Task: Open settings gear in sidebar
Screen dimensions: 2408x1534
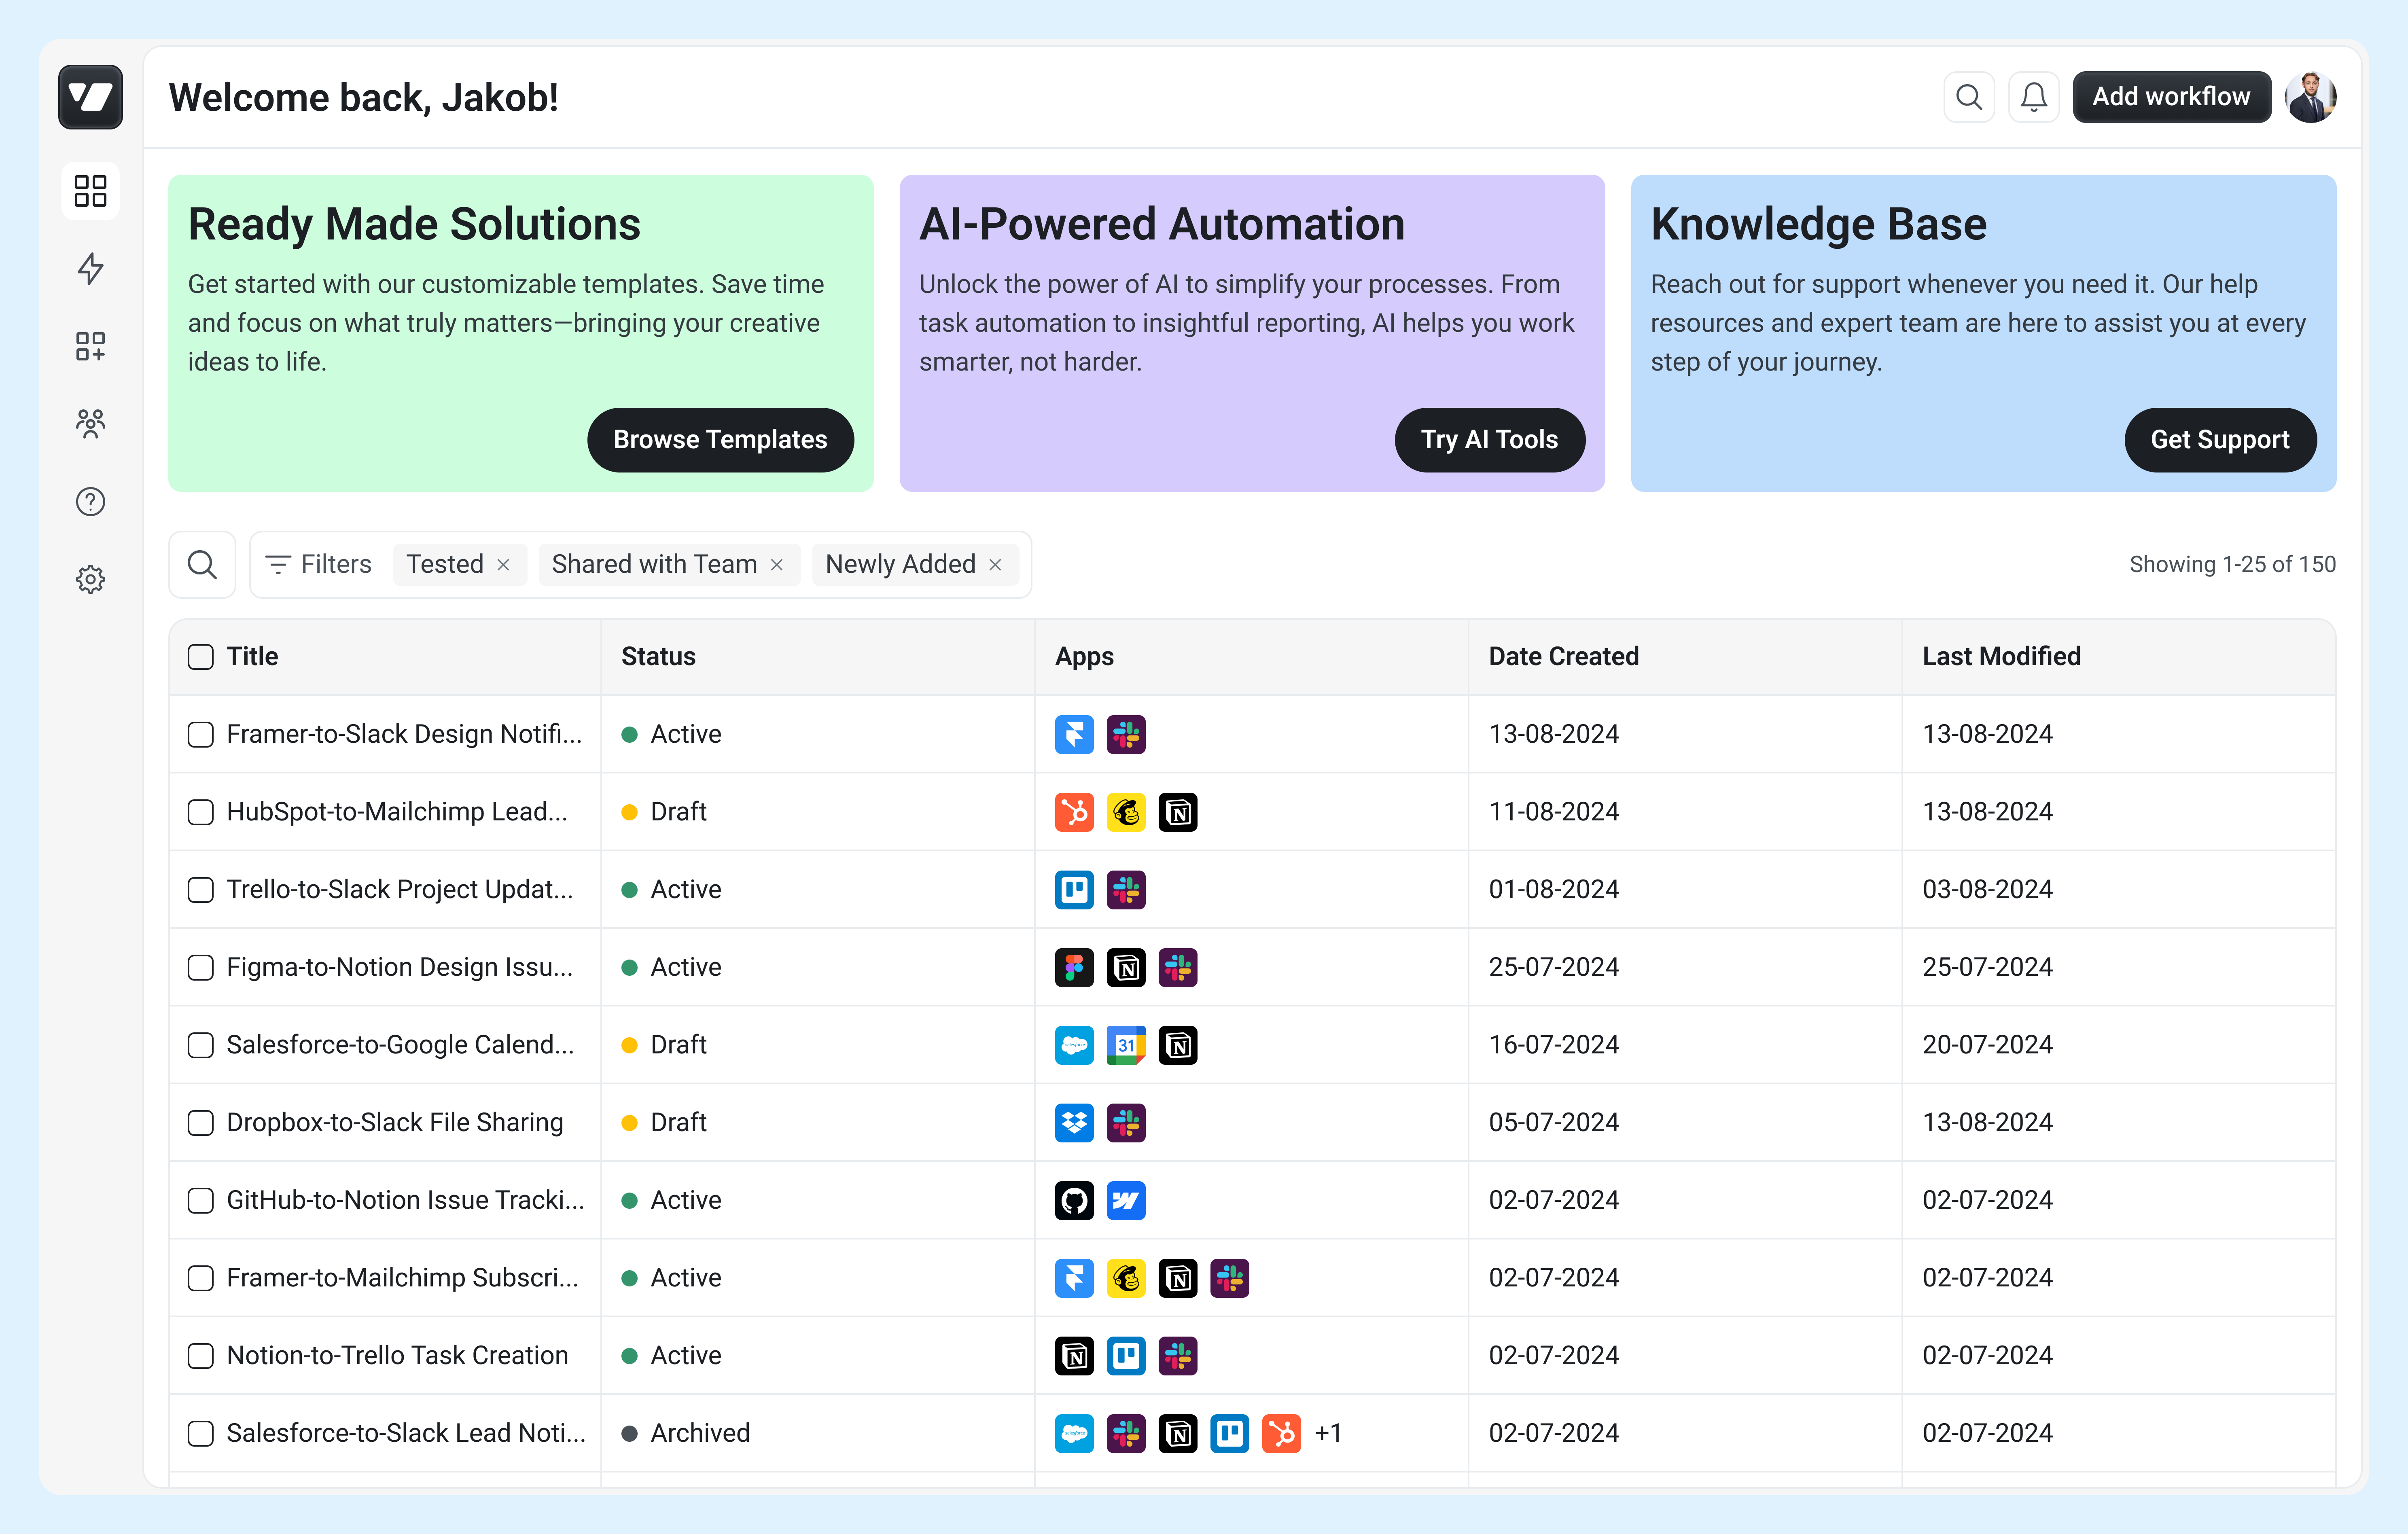Action: [90, 579]
